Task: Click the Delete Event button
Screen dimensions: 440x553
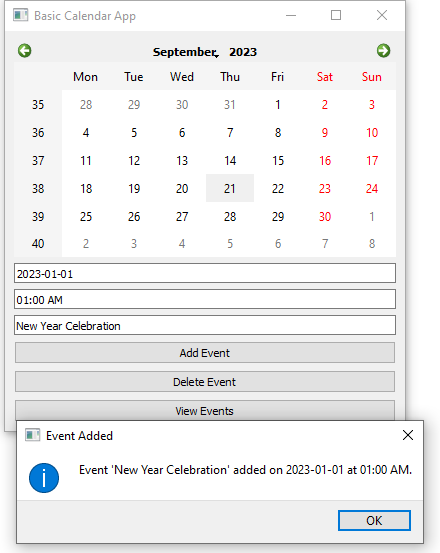Action: (205, 382)
